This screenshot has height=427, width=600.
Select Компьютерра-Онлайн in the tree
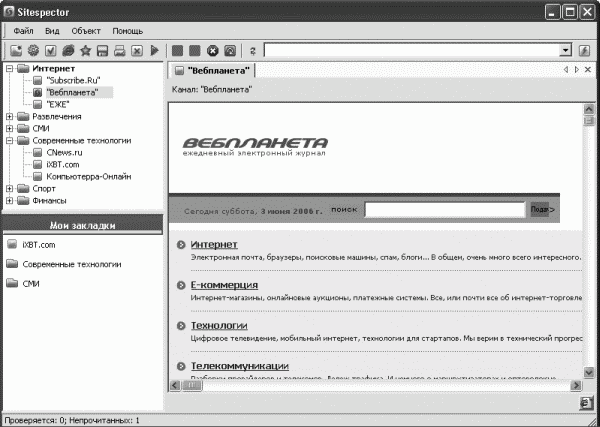(89, 177)
